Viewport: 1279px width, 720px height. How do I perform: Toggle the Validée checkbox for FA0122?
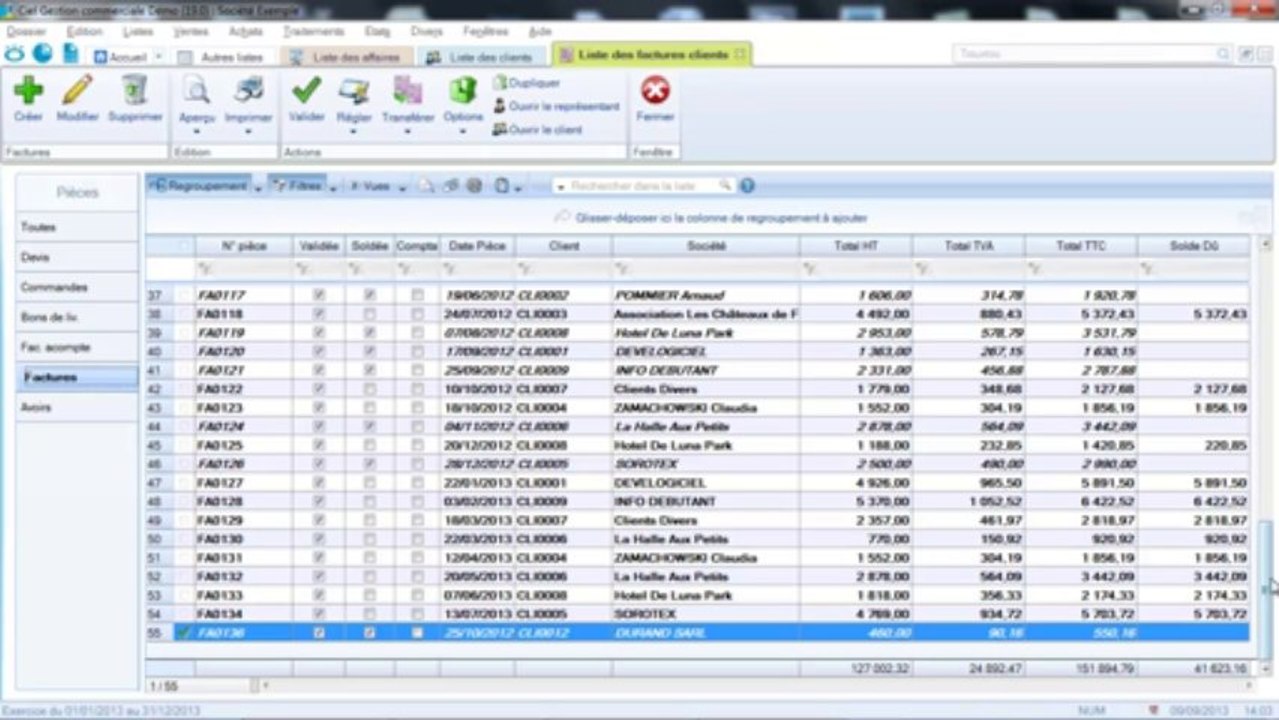(319, 389)
